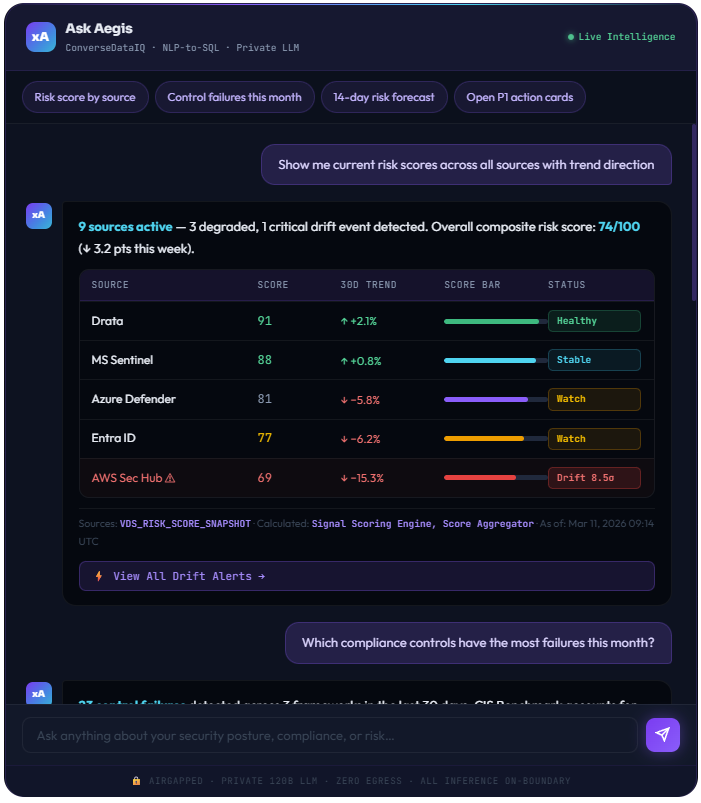Screen dimensions: 701x803
Task: Click the +0.8% trend value
Action: coord(361,361)
